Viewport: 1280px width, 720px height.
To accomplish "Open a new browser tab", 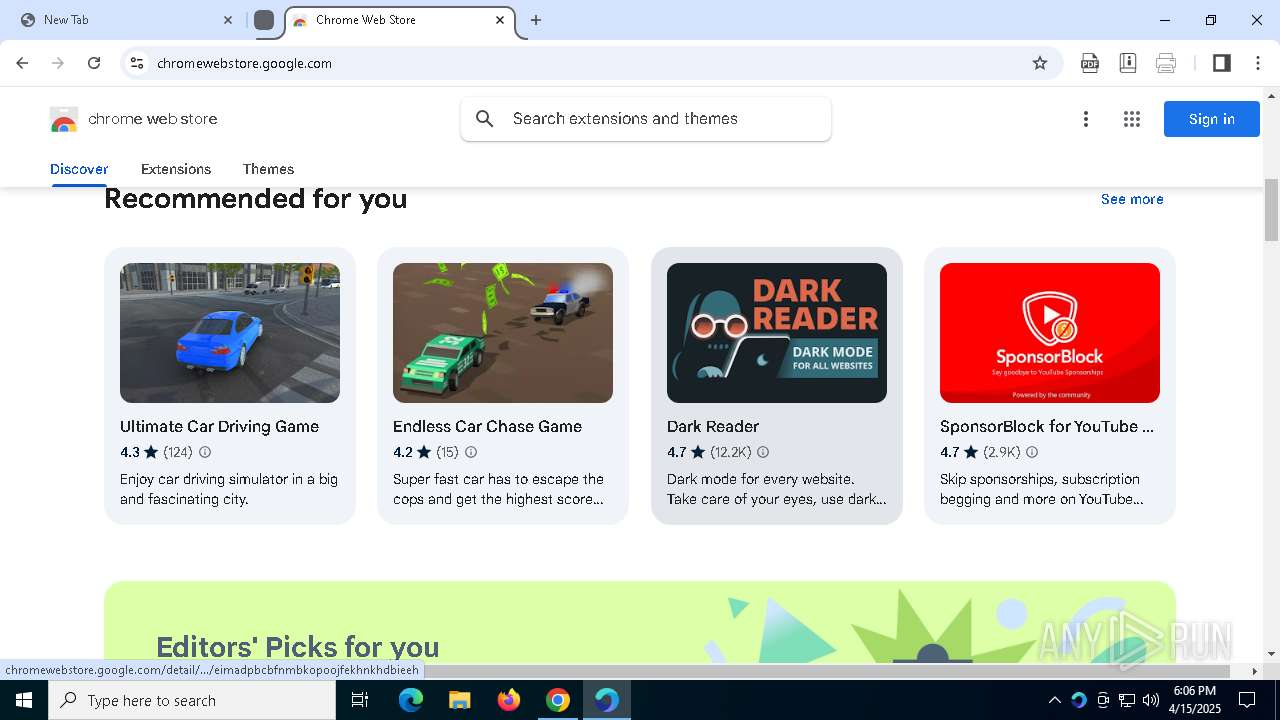I will point(536,20).
